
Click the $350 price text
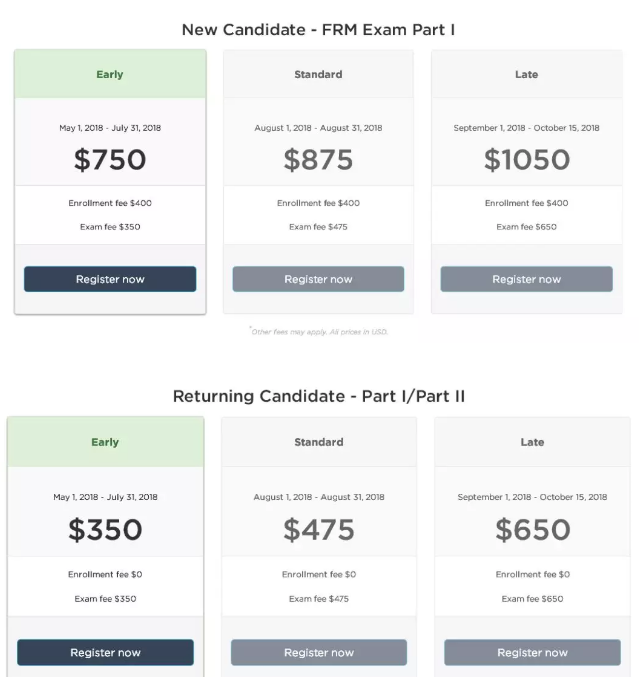(x=105, y=529)
